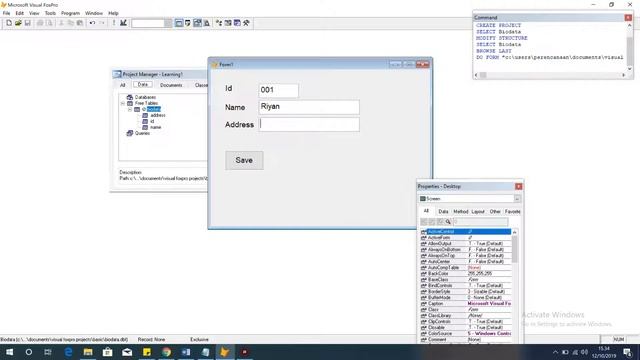Switch to the Layout tab in Properties
The height and width of the screenshot is (360, 640).
478,211
